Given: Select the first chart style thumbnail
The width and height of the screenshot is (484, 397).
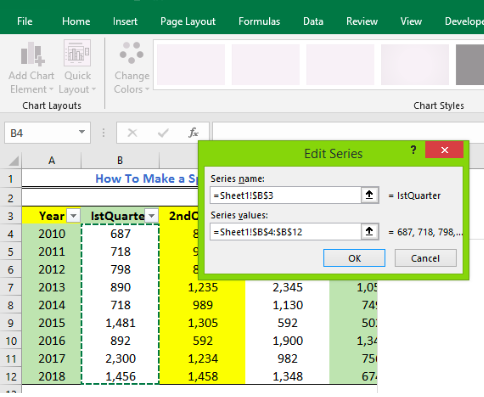Looking at the screenshot, I should pos(191,64).
